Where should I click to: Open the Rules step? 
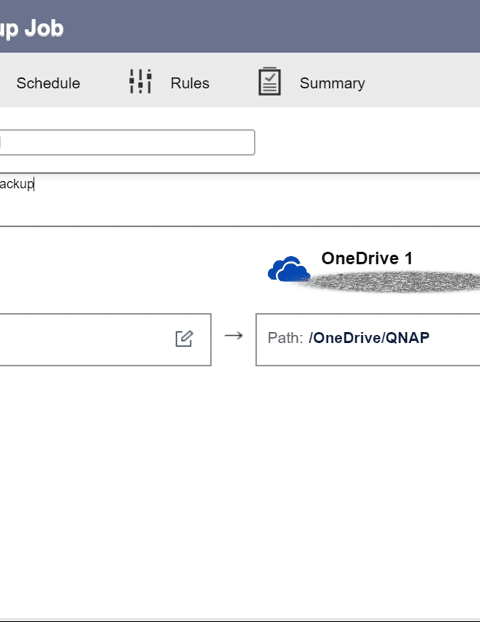190,83
